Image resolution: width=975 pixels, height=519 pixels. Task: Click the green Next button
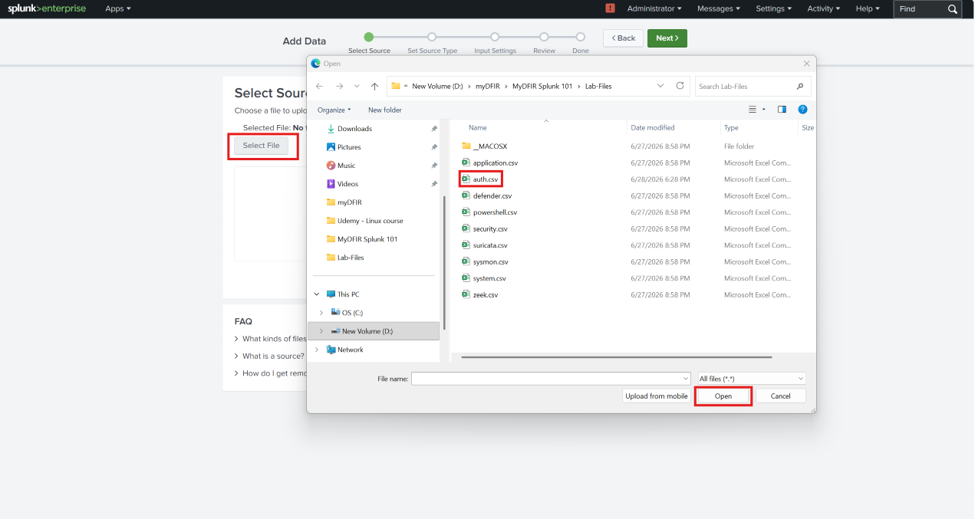point(667,38)
